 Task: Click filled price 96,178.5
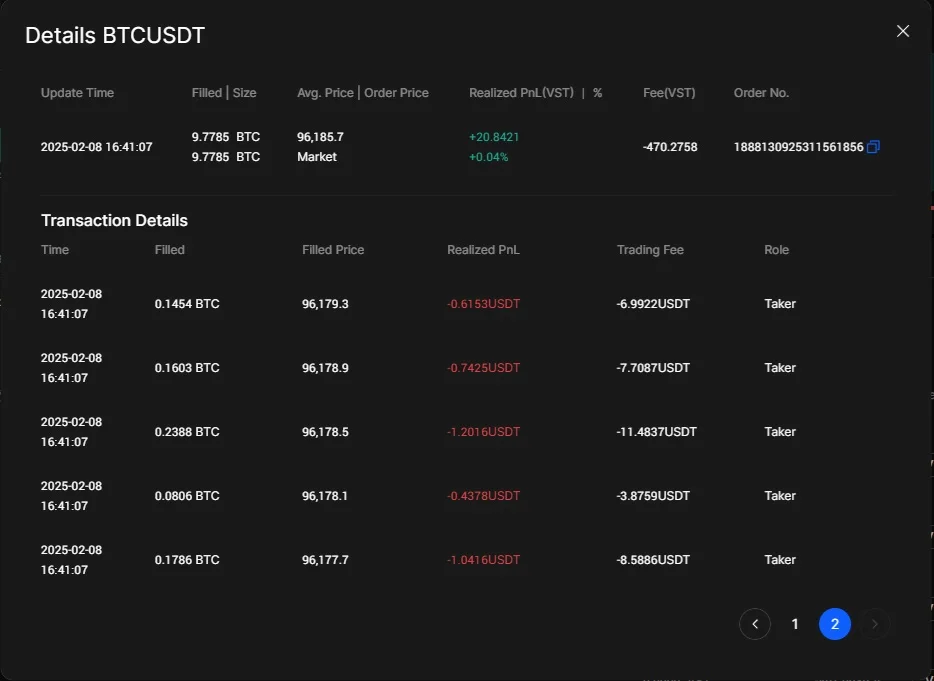tap(325, 432)
